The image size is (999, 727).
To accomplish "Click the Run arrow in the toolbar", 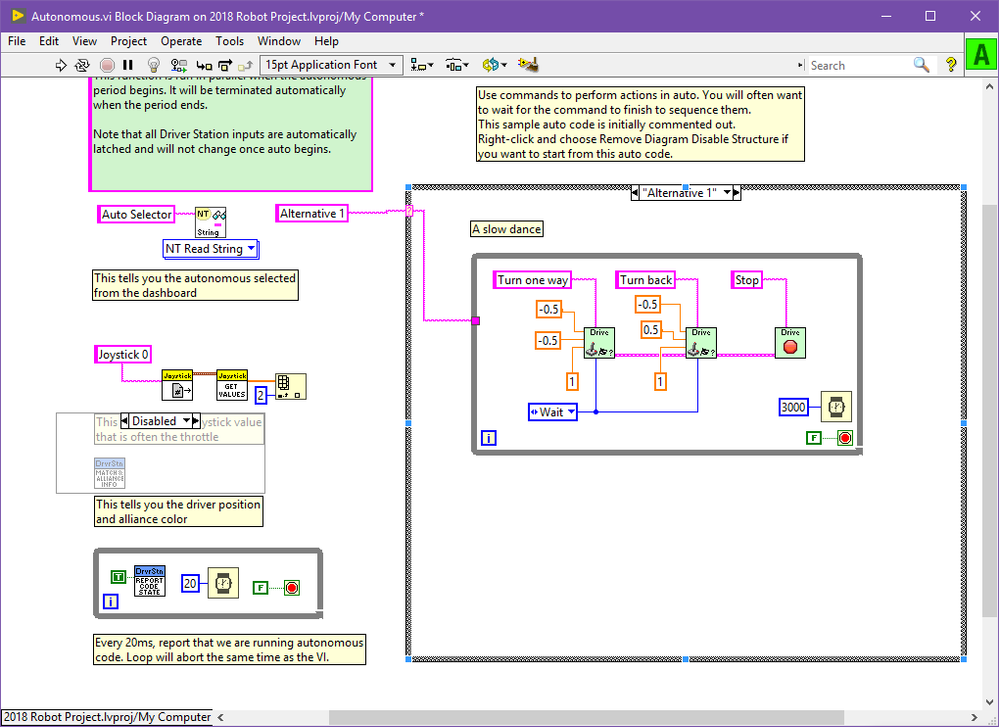I will point(61,65).
